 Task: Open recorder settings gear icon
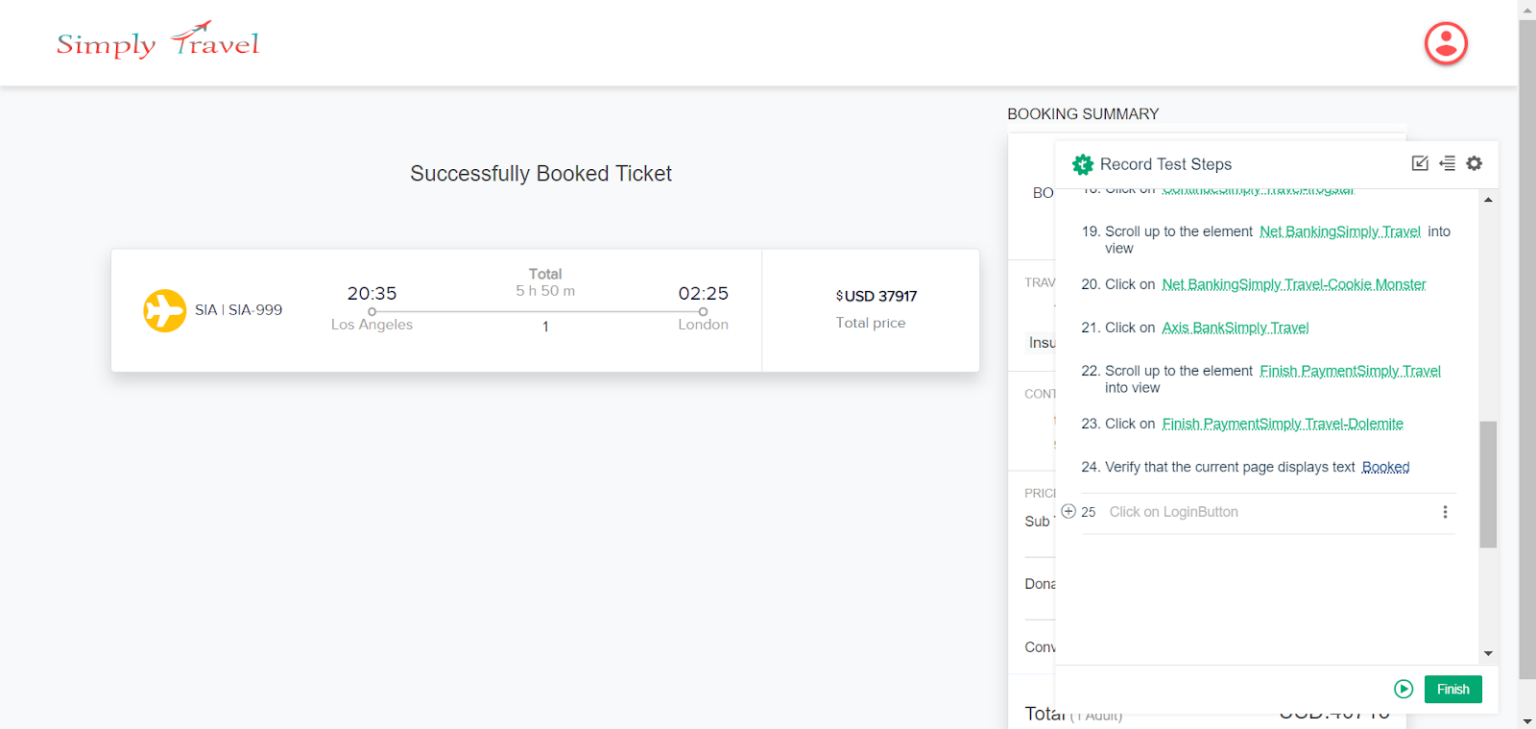click(x=1474, y=163)
